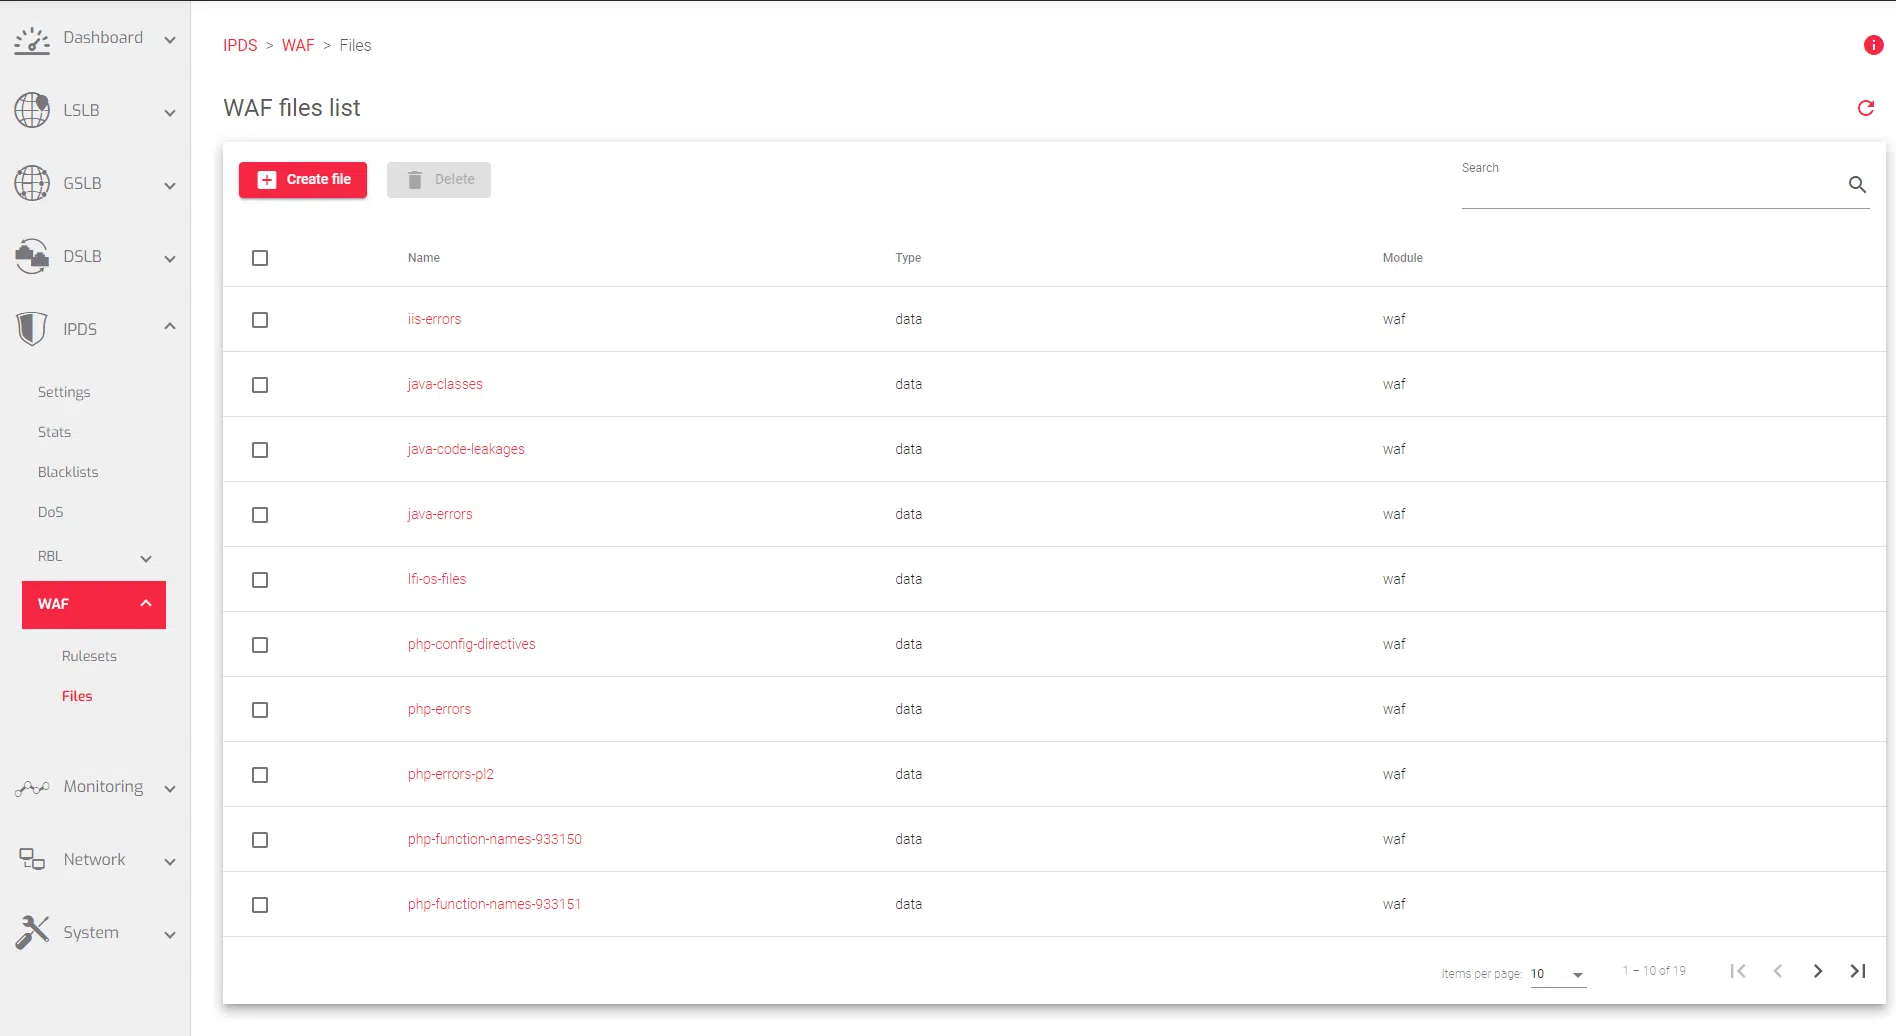
Task: Click the IPDS shield icon
Action: [x=32, y=329]
